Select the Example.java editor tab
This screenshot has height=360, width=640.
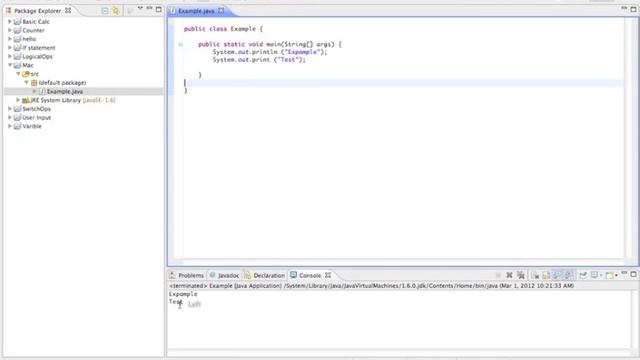pyautogui.click(x=196, y=11)
